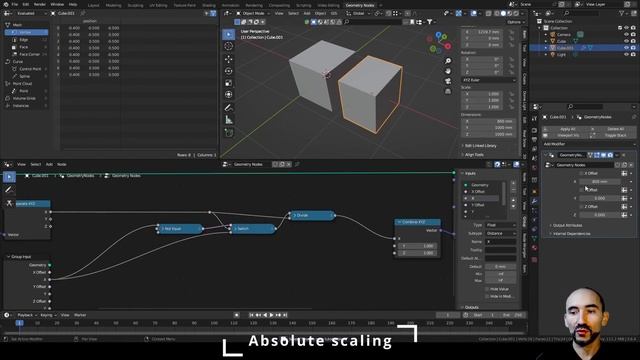This screenshot has height=360, width=640.
Task: Switch perspective/orthographic grid icon in viewport
Action: pyautogui.click(x=448, y=91)
